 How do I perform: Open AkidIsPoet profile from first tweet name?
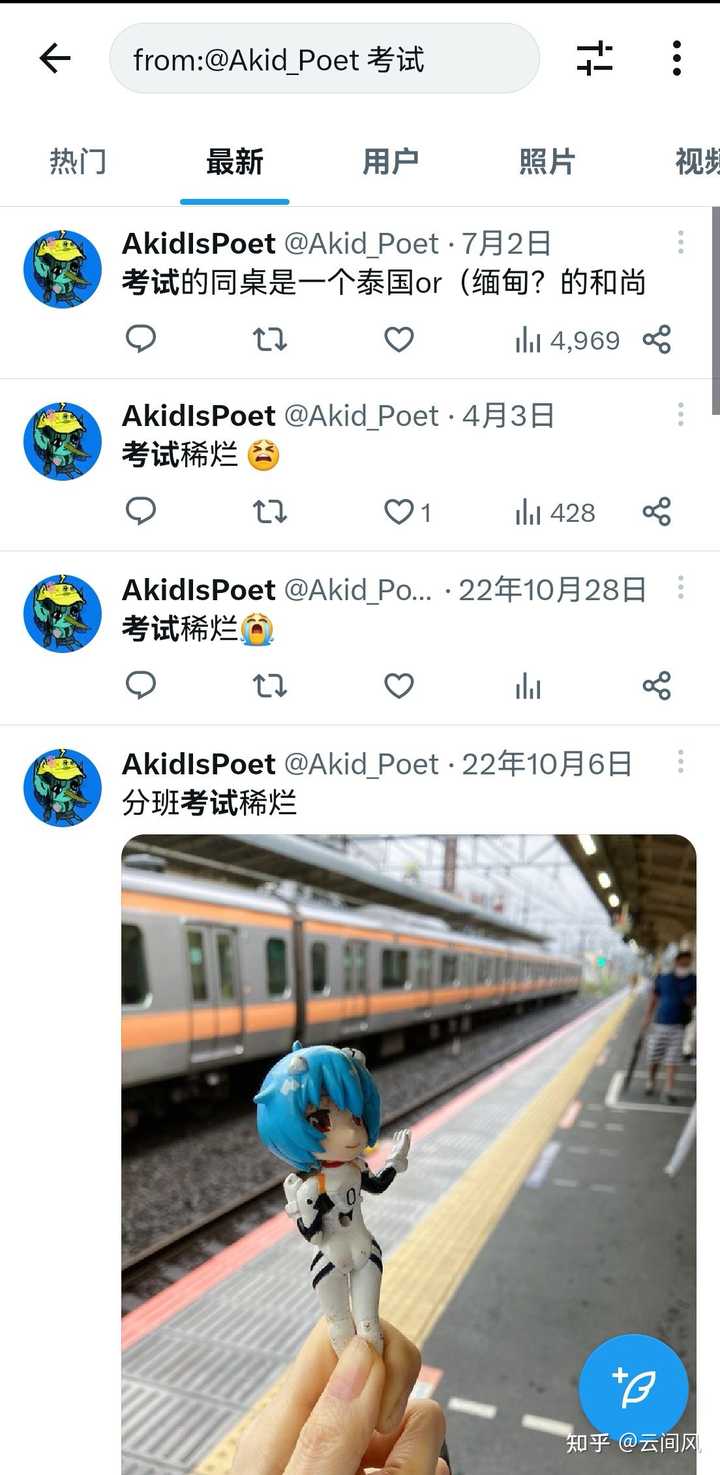(x=199, y=243)
